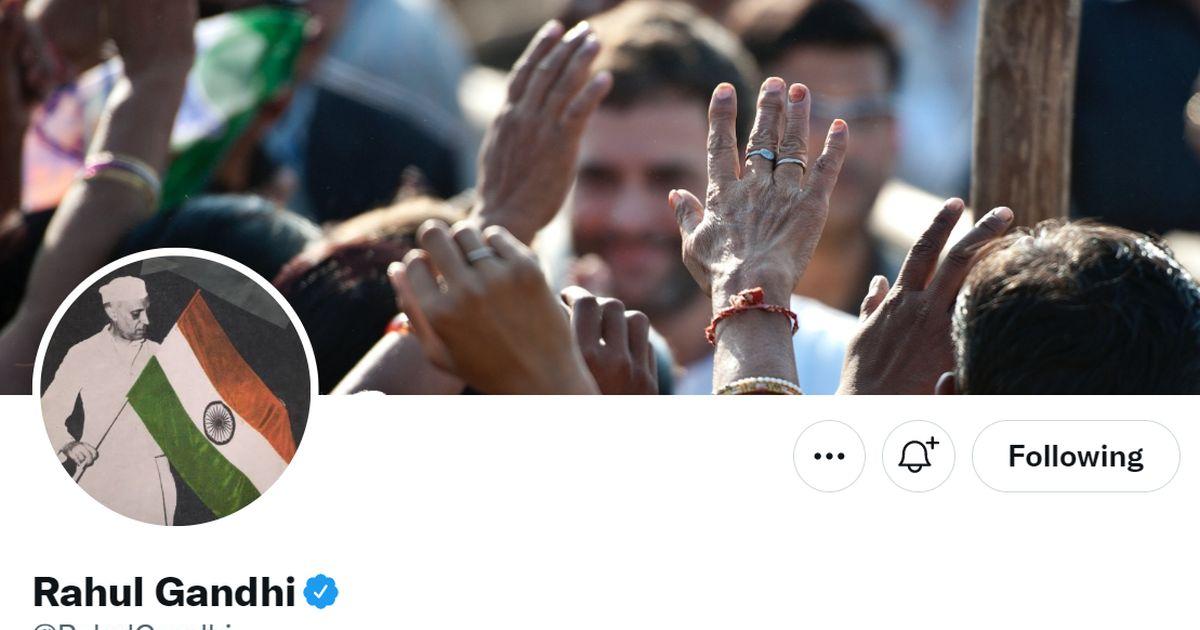Click the Following button to unfollow
1200x630 pixels.
1076,456
